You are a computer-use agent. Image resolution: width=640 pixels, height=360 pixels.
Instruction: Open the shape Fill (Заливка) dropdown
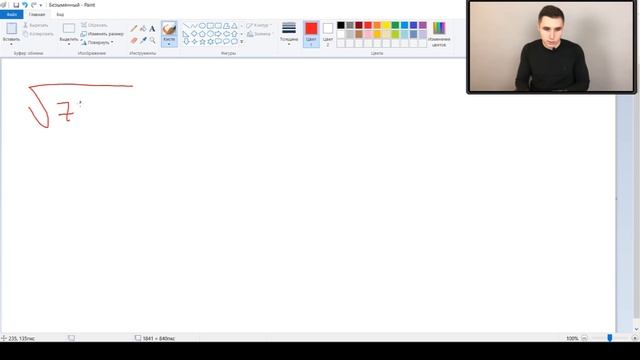(260, 34)
